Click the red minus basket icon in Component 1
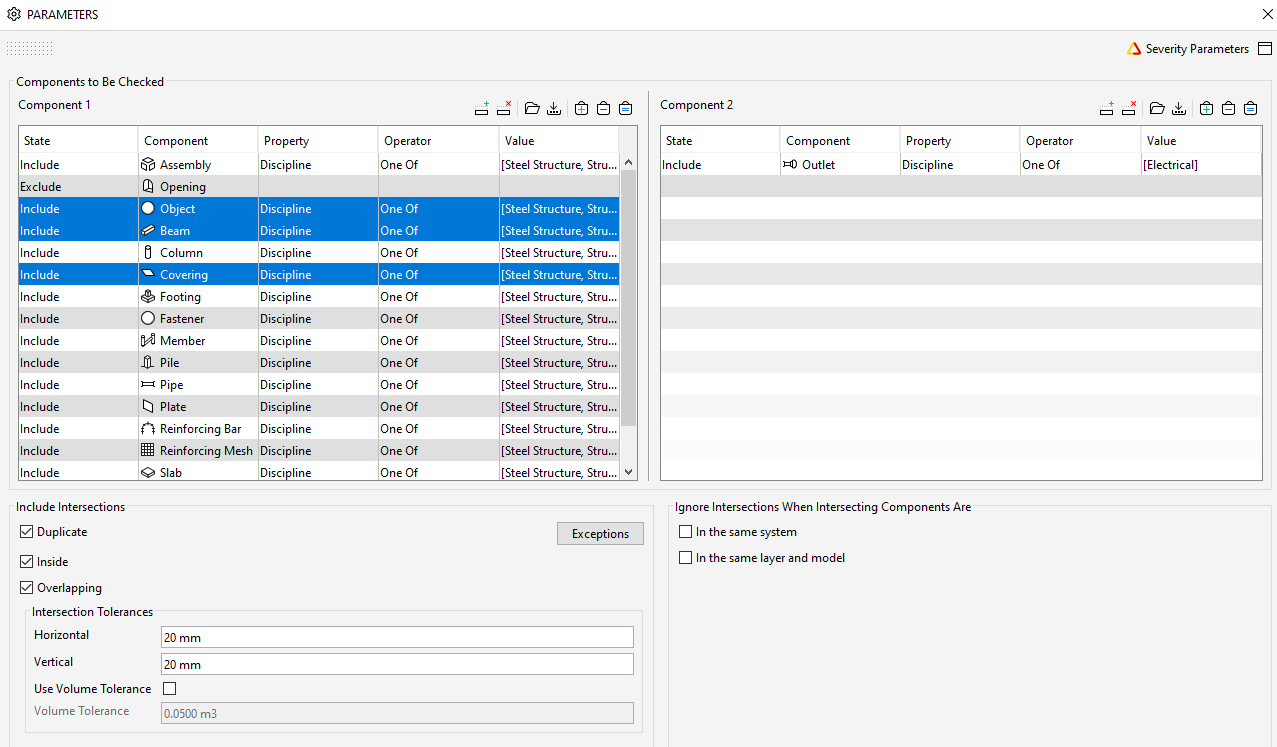The width and height of the screenshot is (1277, 747). click(x=604, y=108)
